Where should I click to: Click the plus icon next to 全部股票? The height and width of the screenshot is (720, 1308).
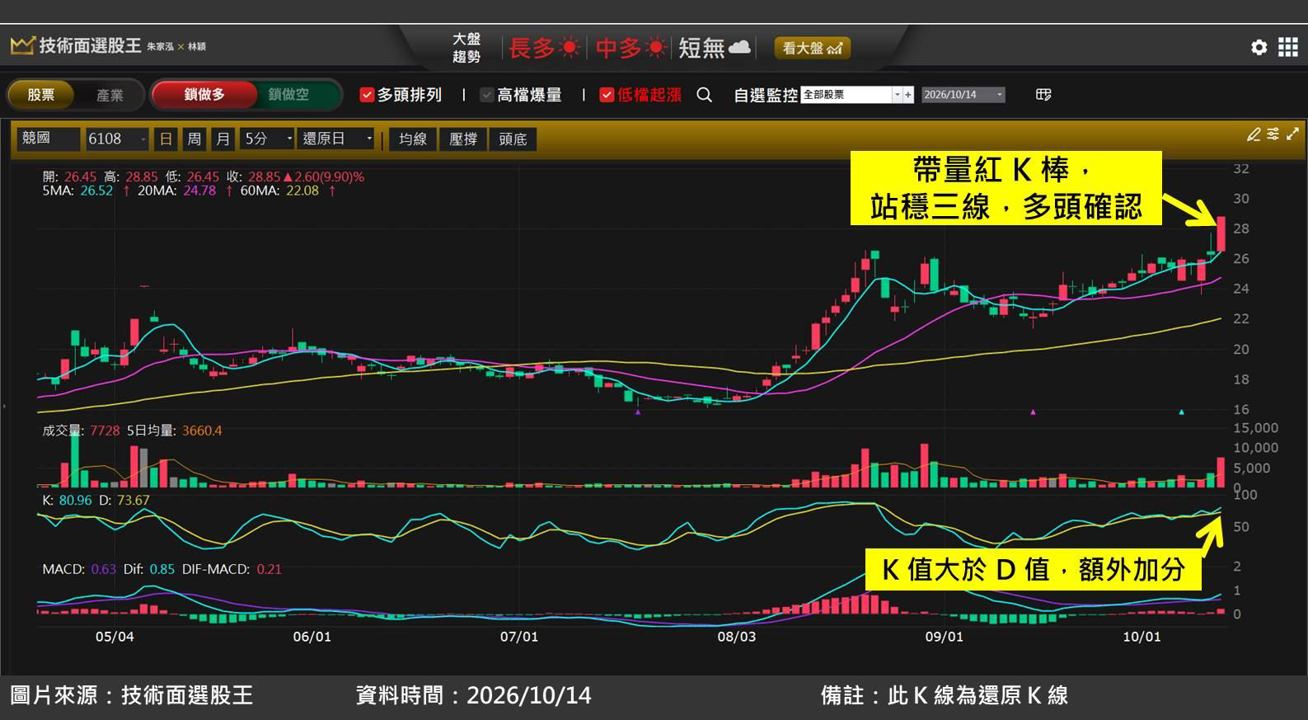tap(908, 95)
